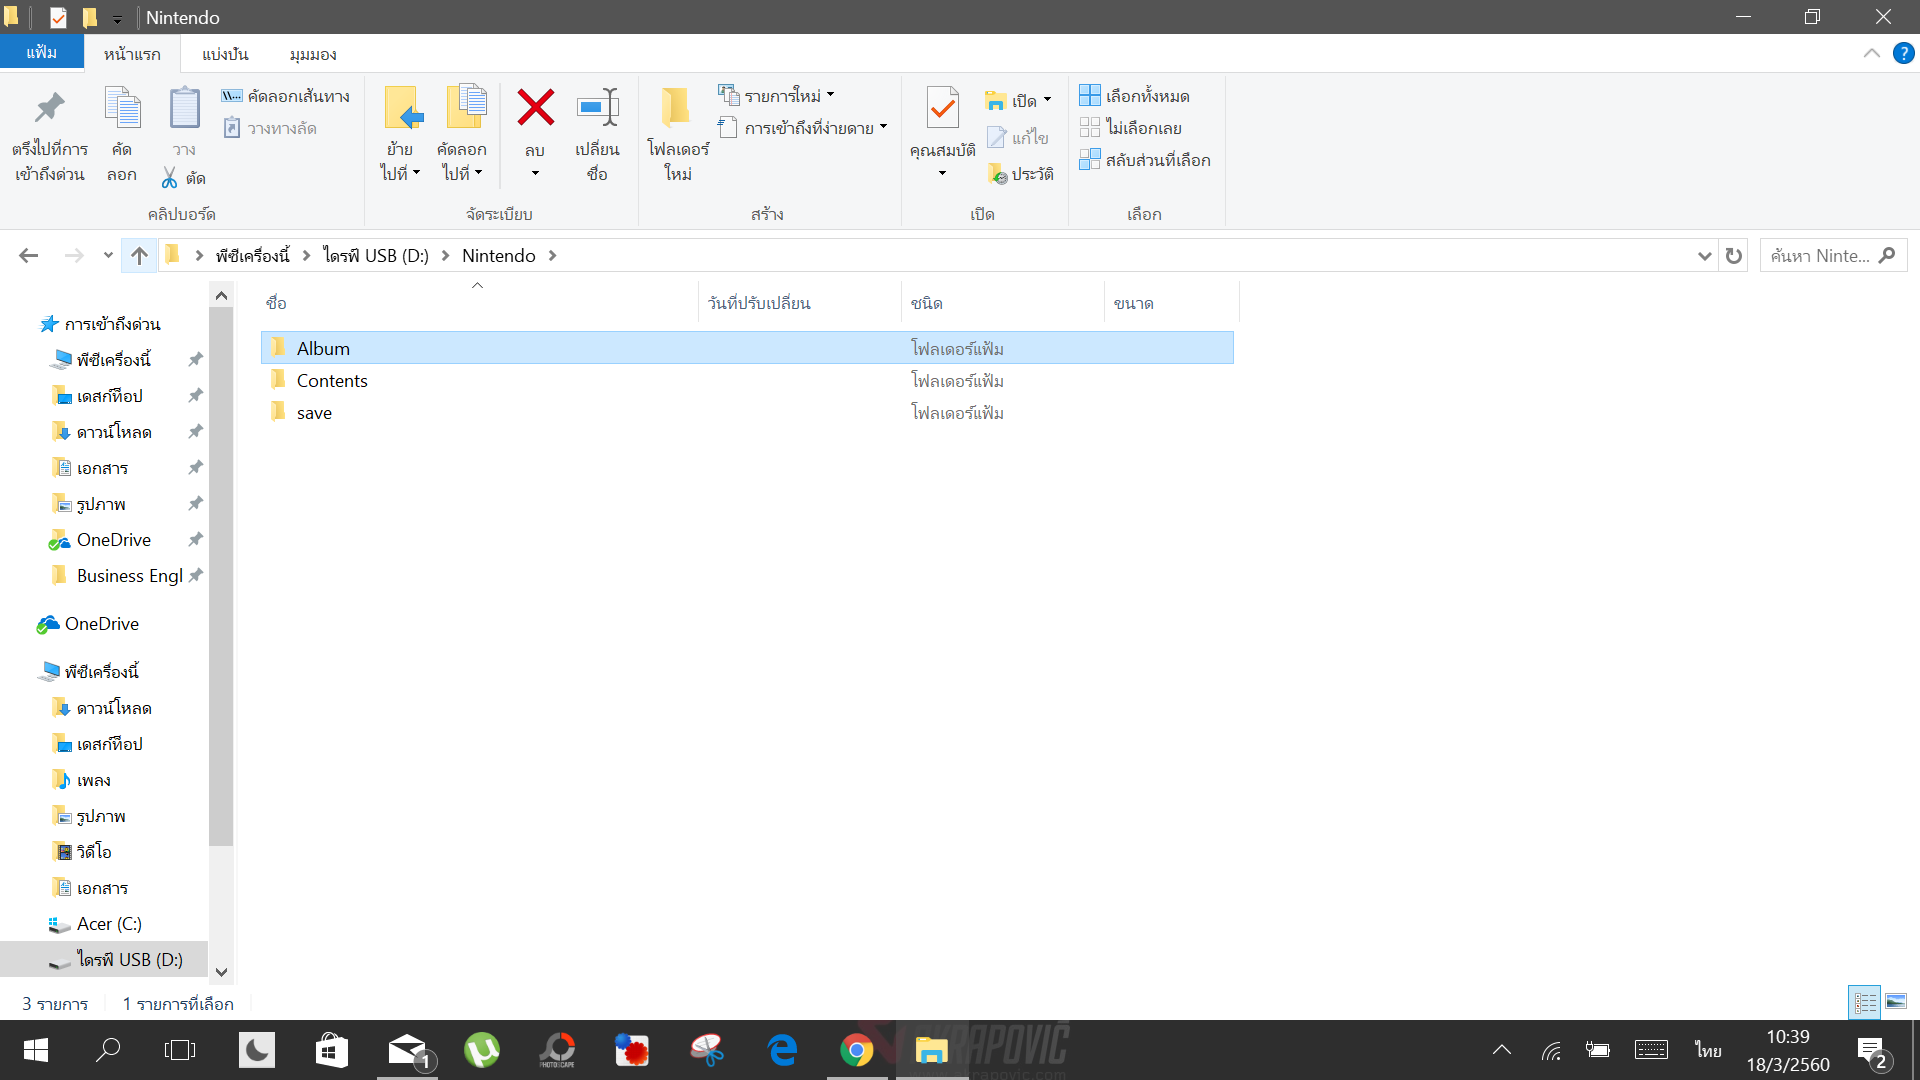This screenshot has width=1920, height=1080.
Task: Click Pin to Quick access icon
Action: point(49,108)
